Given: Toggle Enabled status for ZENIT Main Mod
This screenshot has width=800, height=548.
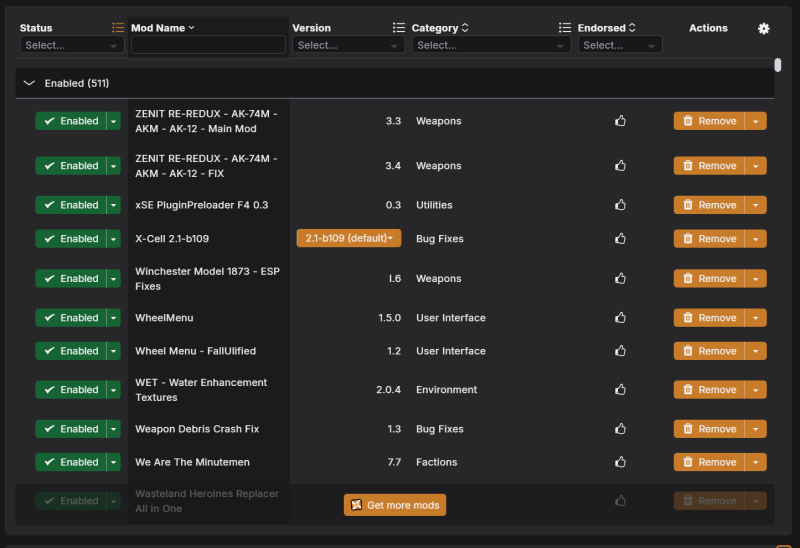Looking at the screenshot, I should coord(71,121).
